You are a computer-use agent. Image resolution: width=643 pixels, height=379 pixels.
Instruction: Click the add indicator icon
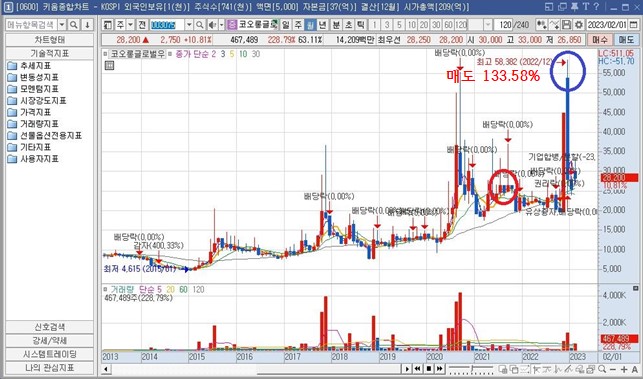coord(541,25)
